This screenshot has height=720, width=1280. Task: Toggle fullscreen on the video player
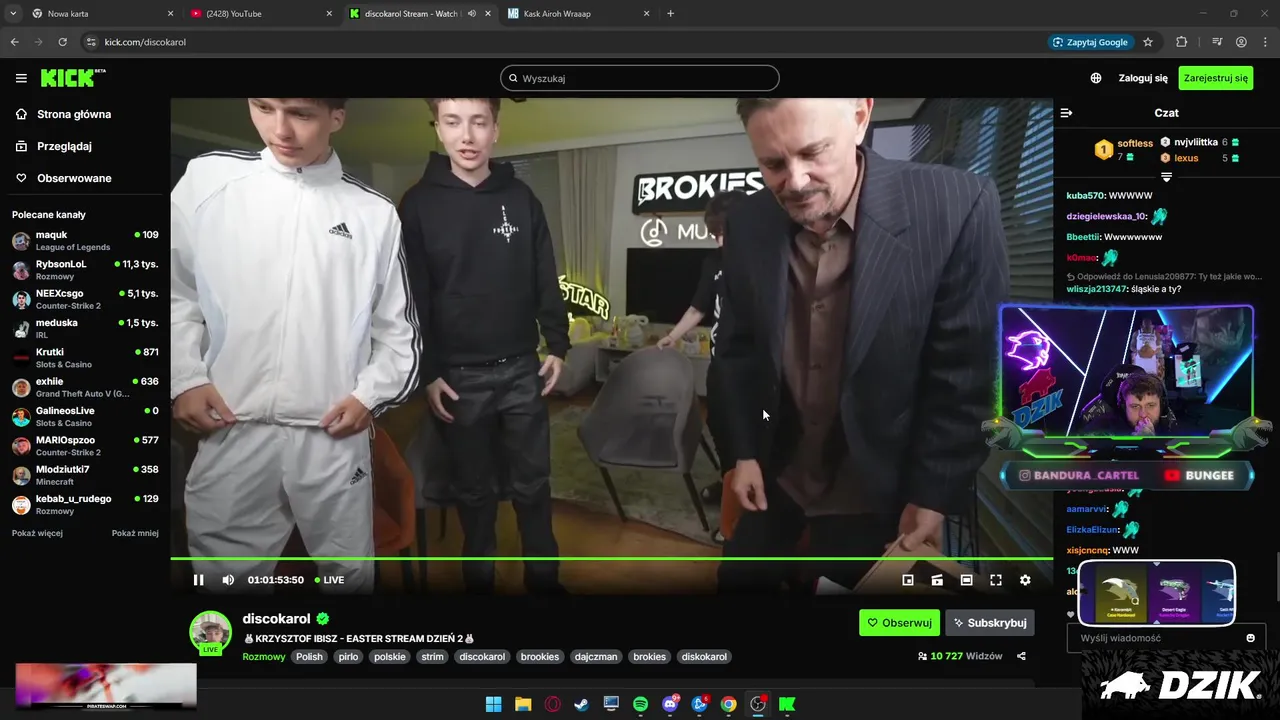tap(996, 580)
